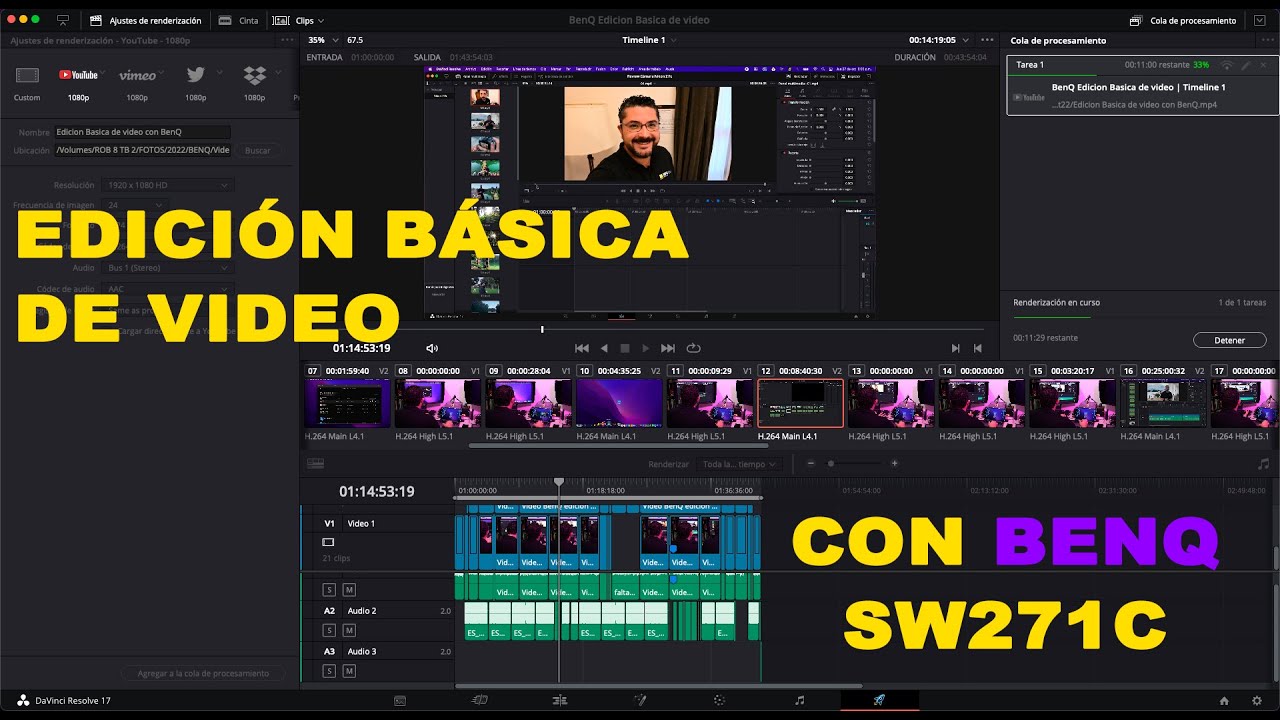Select clip 12 thumbnail in clip strip
The image size is (1280, 720).
point(800,404)
